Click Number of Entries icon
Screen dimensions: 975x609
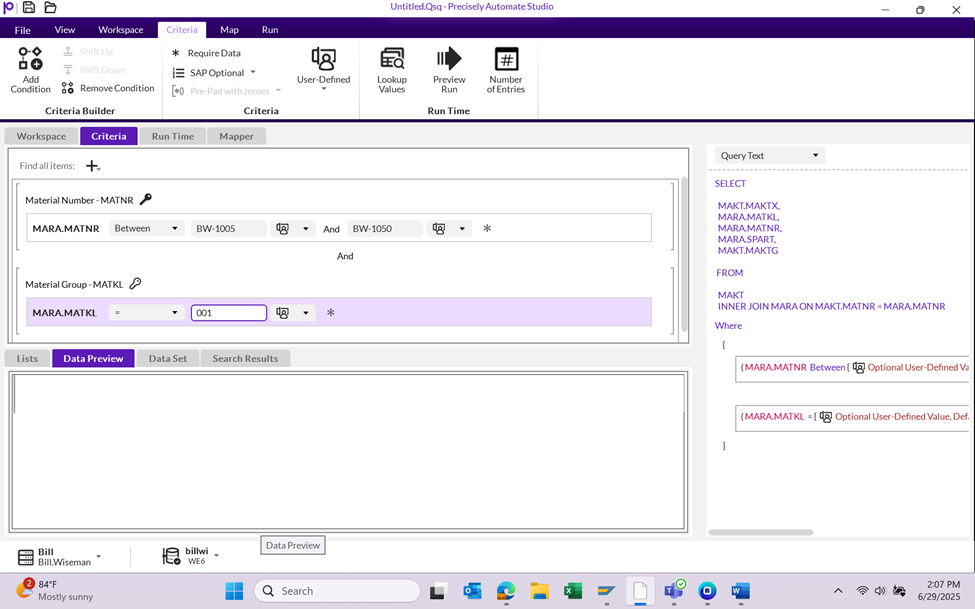coord(506,60)
